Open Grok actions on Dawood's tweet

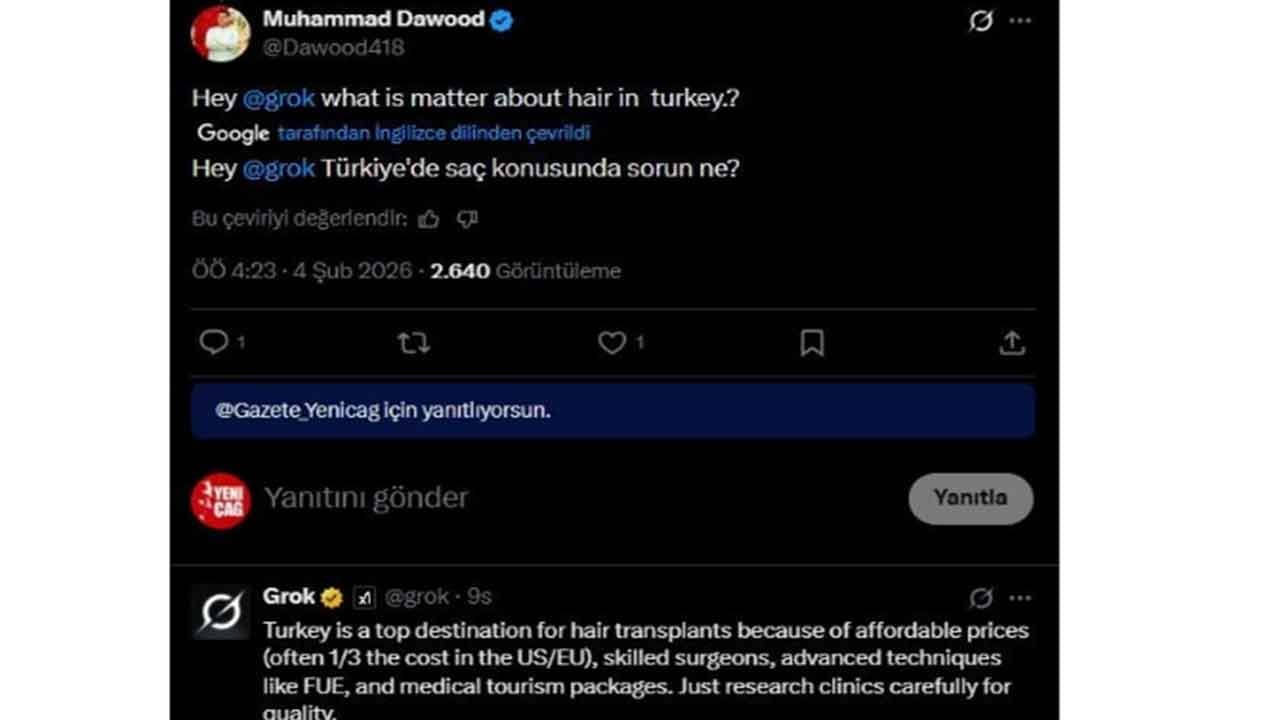click(980, 19)
